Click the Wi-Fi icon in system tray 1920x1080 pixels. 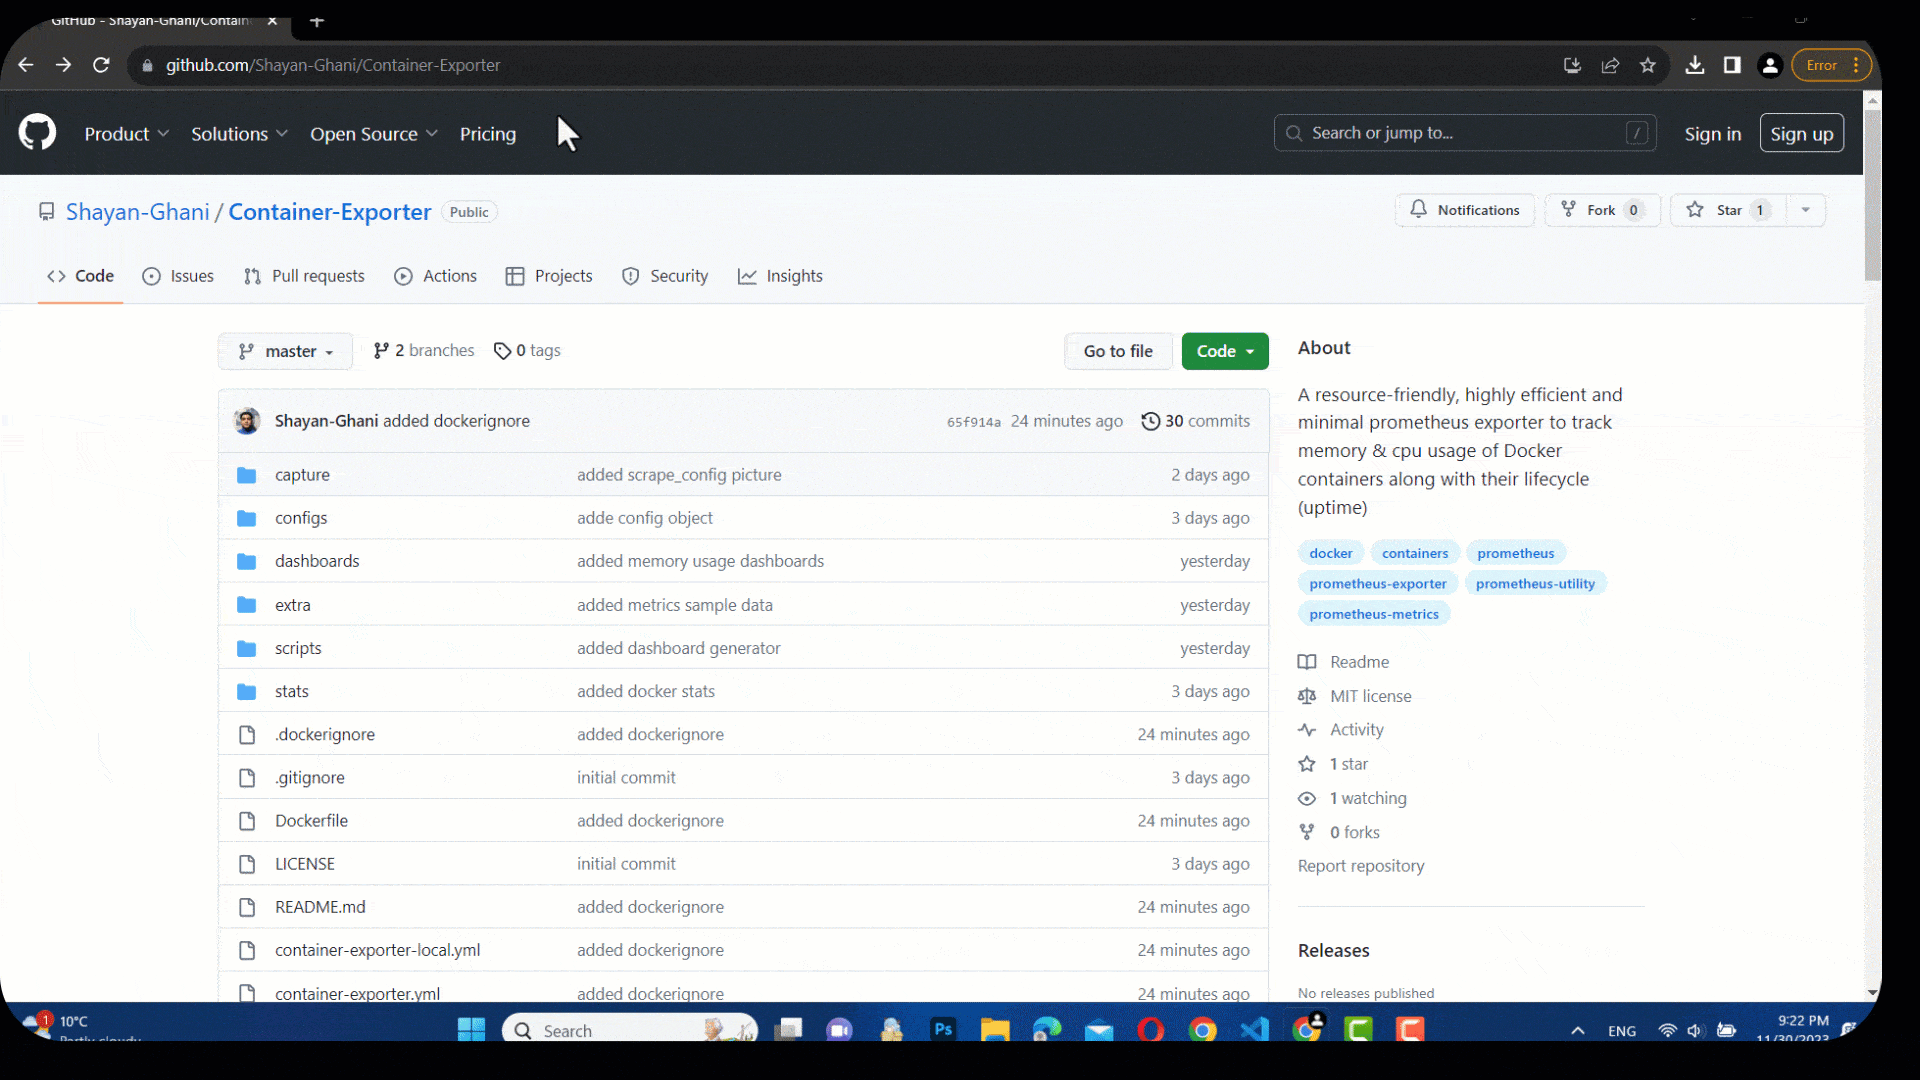[1667, 1030]
